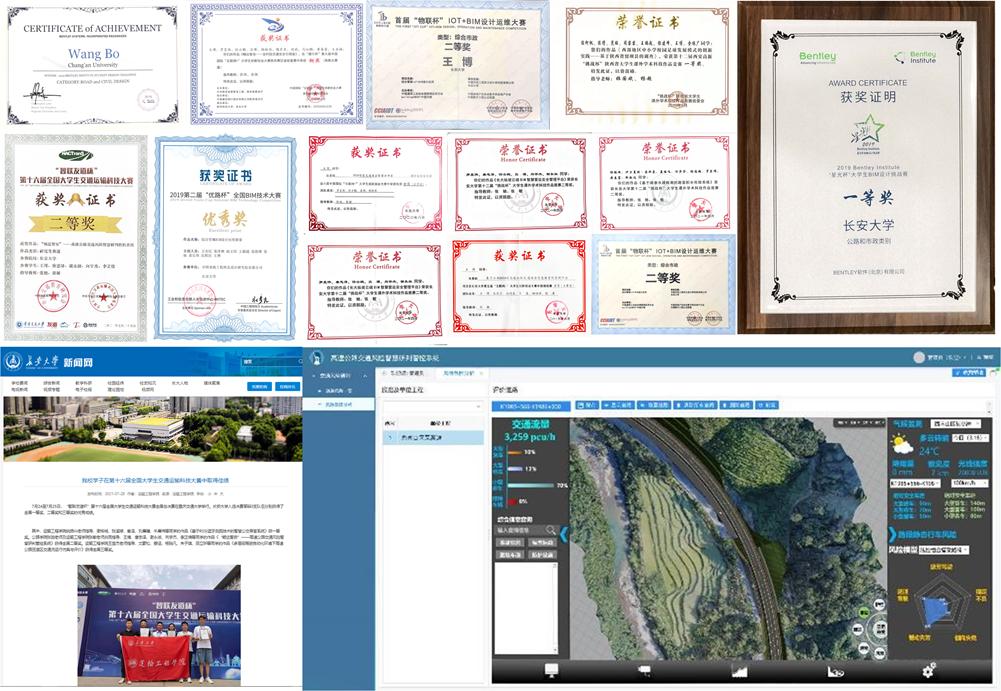Open the gears settings icon in bottom toolbar
Image resolution: width=1001 pixels, height=691 pixels.
click(x=929, y=670)
